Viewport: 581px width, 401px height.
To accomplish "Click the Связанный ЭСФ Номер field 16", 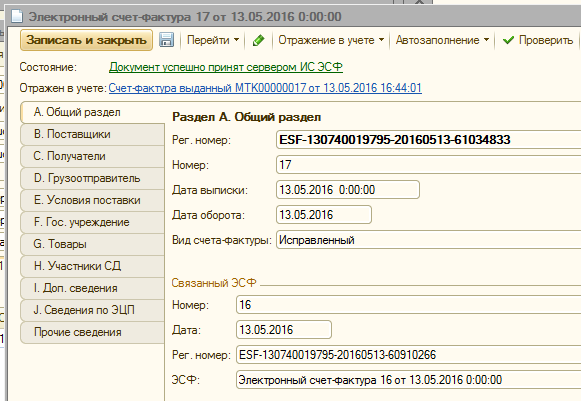I will pos(408,305).
